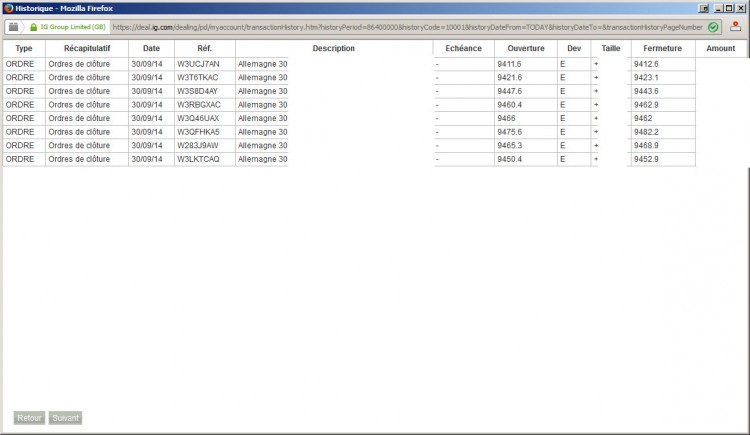Click closing price 9482.2 cell
Screen dimensions: 750x435
tap(662, 132)
